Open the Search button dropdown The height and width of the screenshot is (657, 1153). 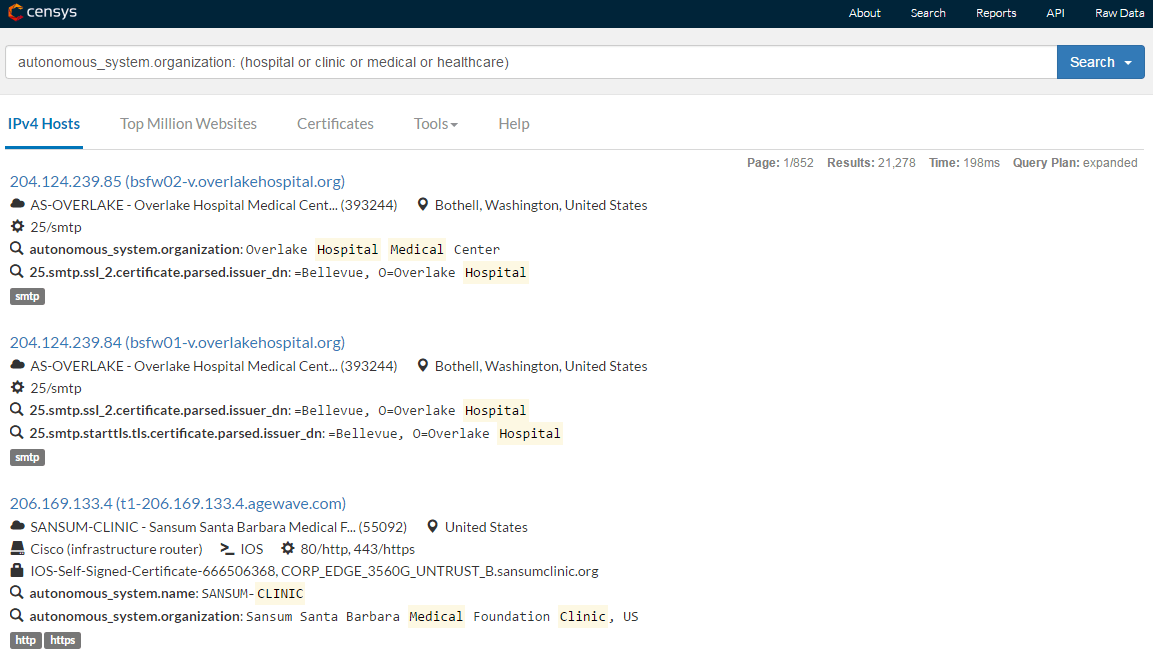tap(1128, 63)
